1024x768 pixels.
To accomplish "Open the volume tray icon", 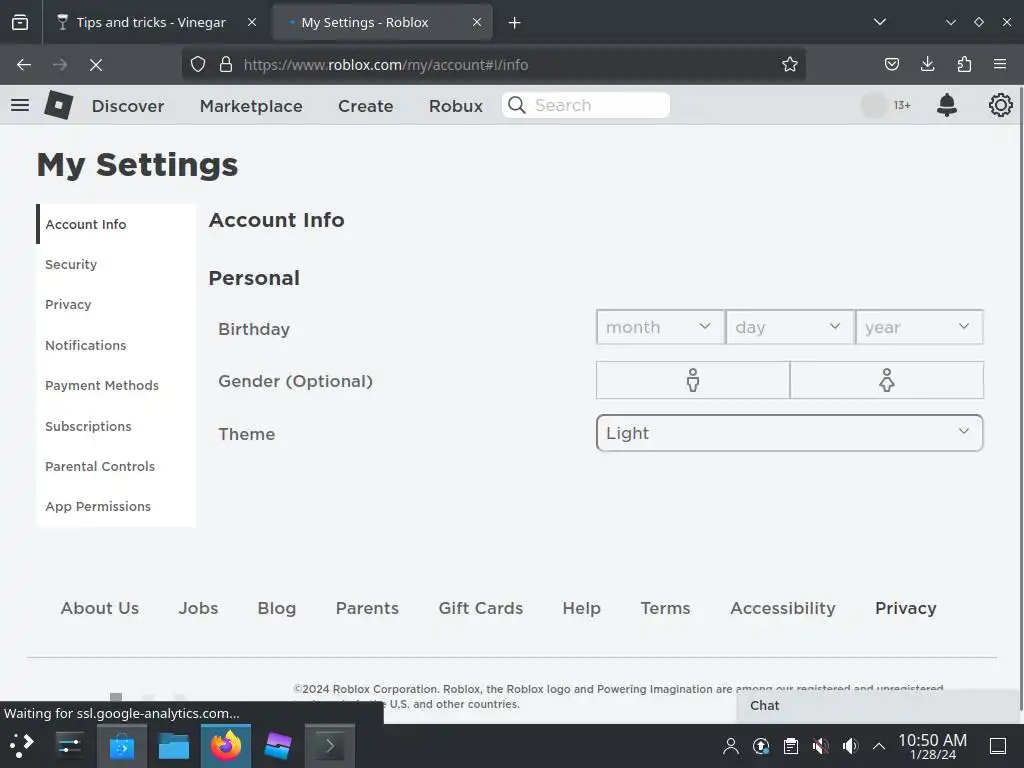I will [850, 745].
